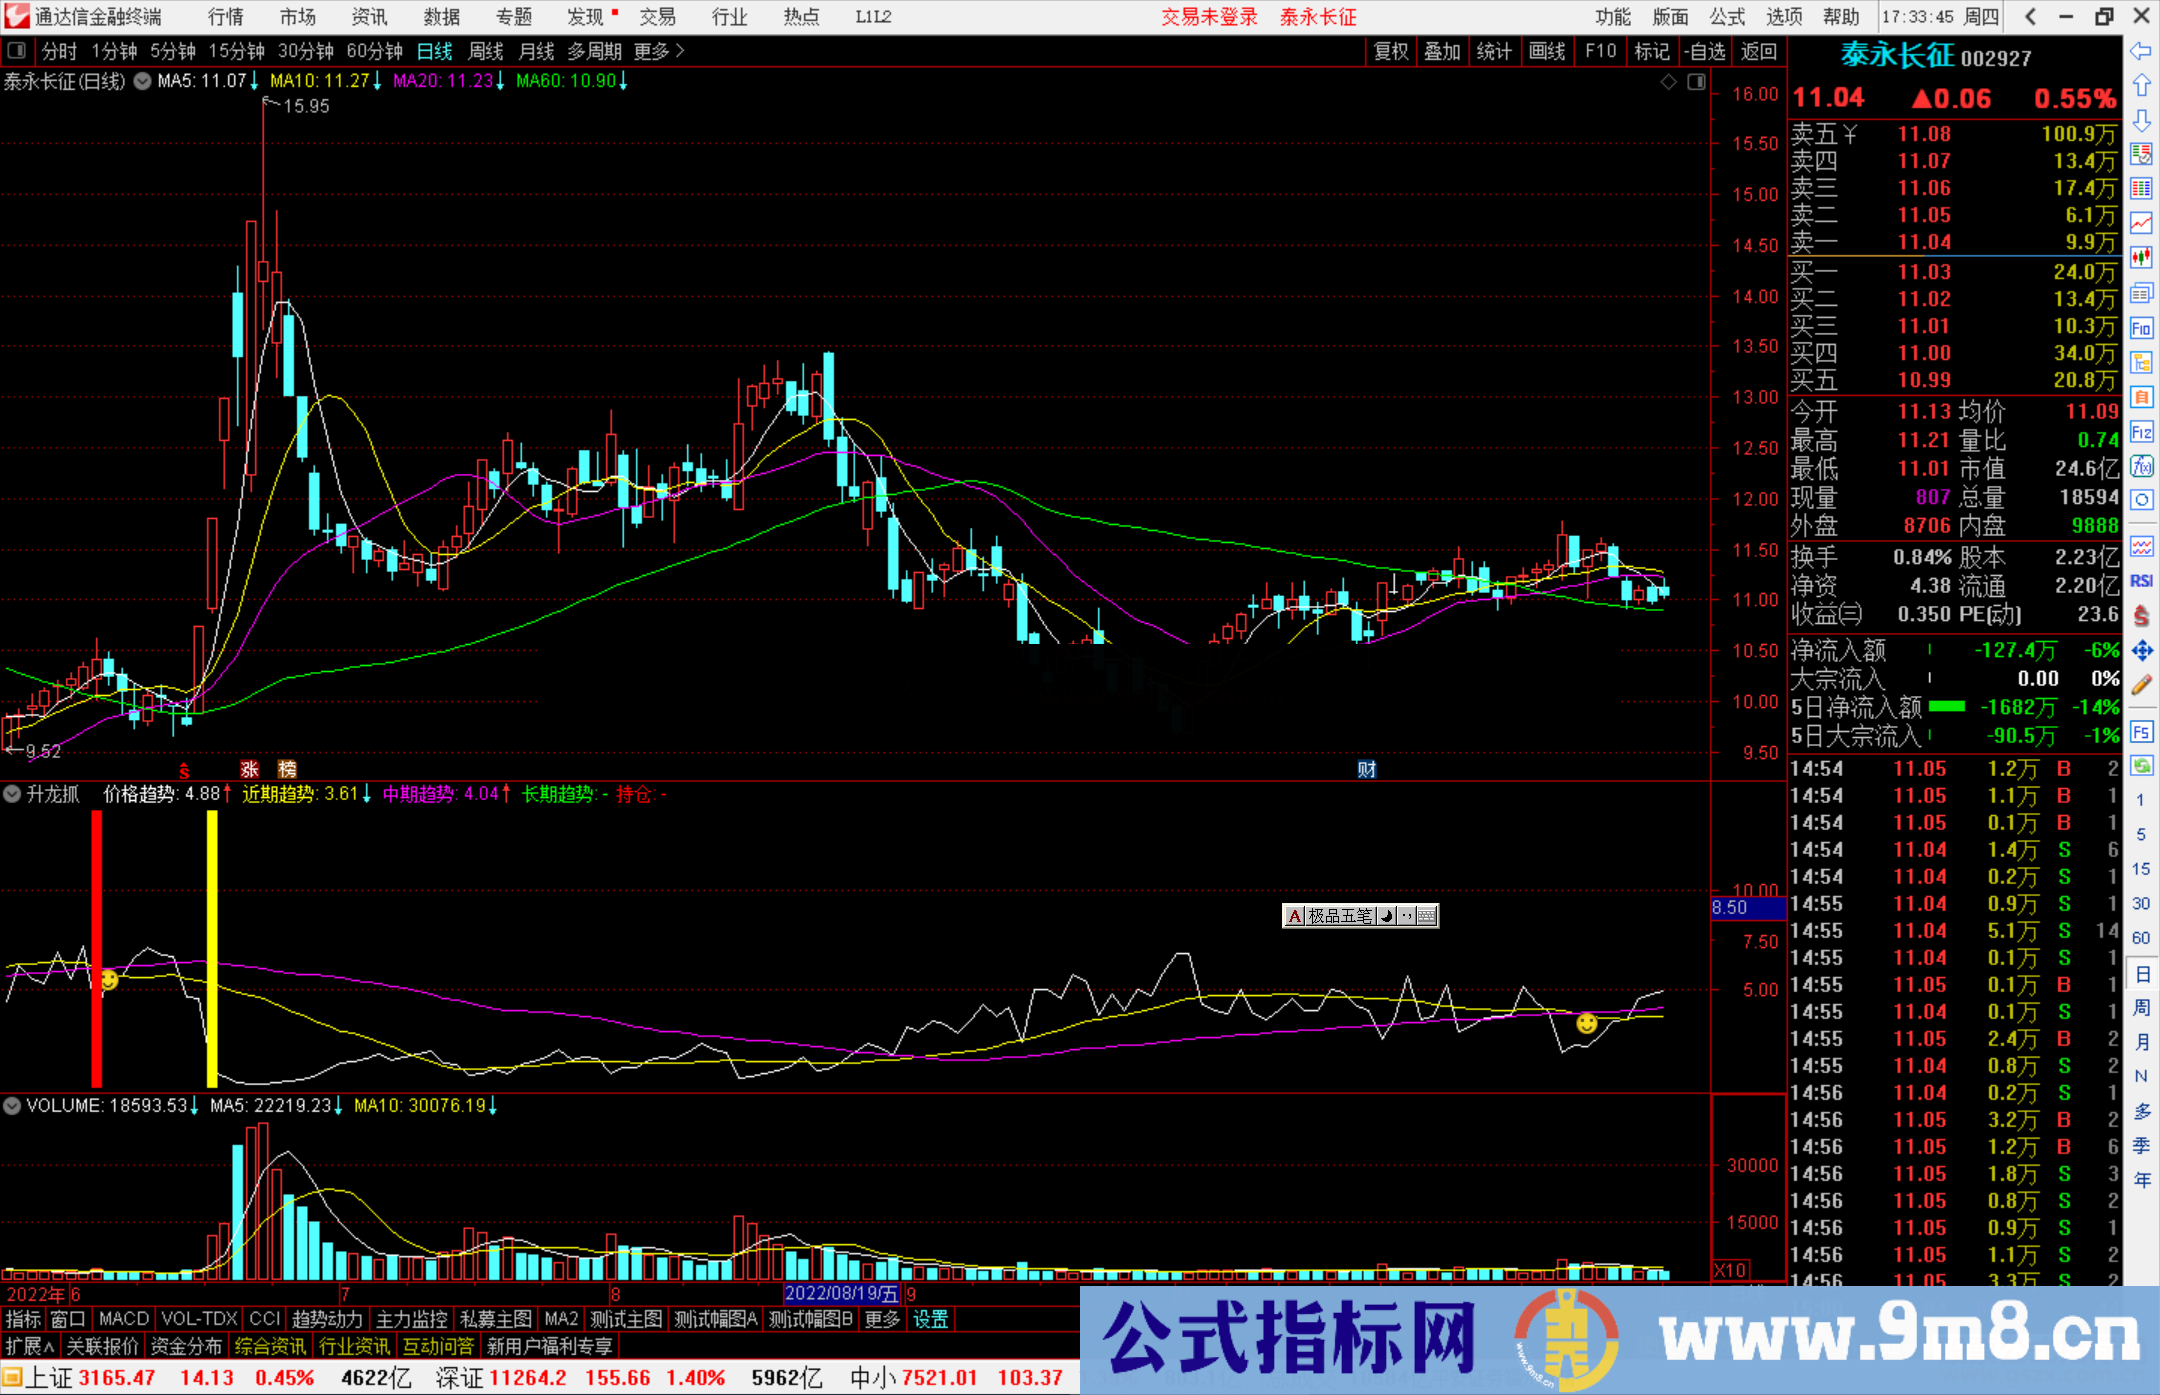Click the 5日净流入额 green progress bar

[1945, 707]
